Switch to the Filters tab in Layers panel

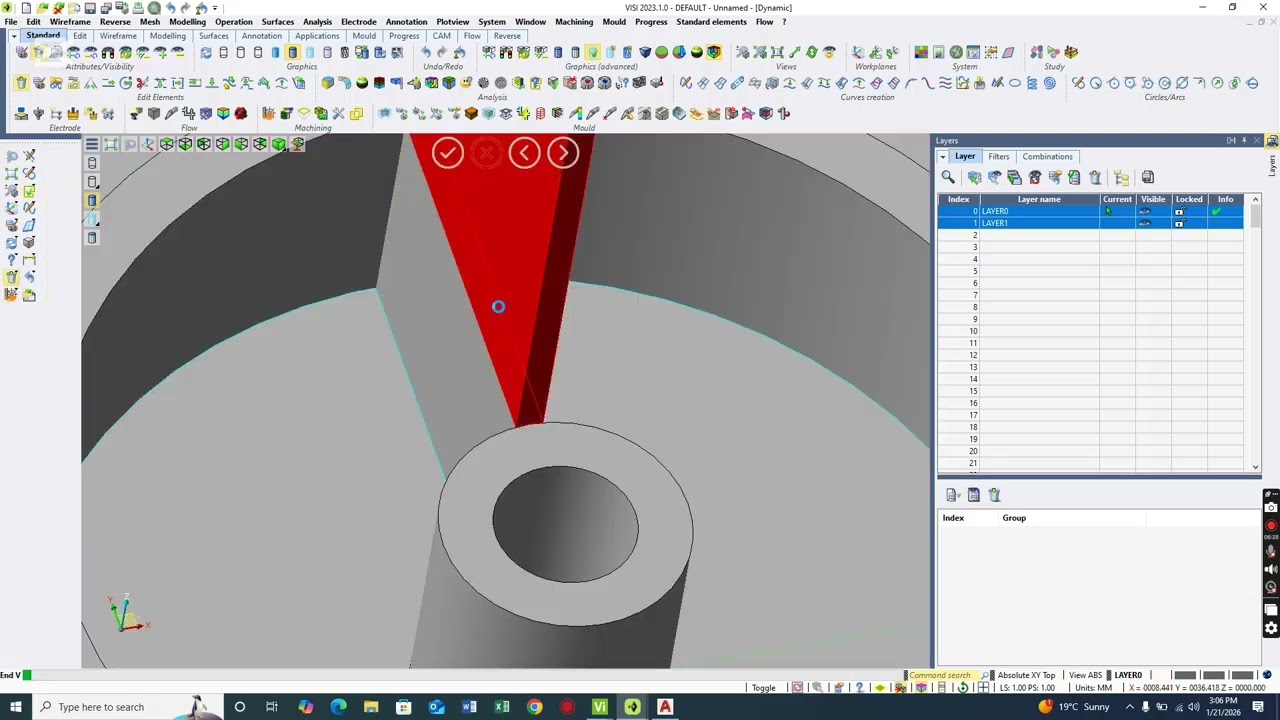pos(999,157)
